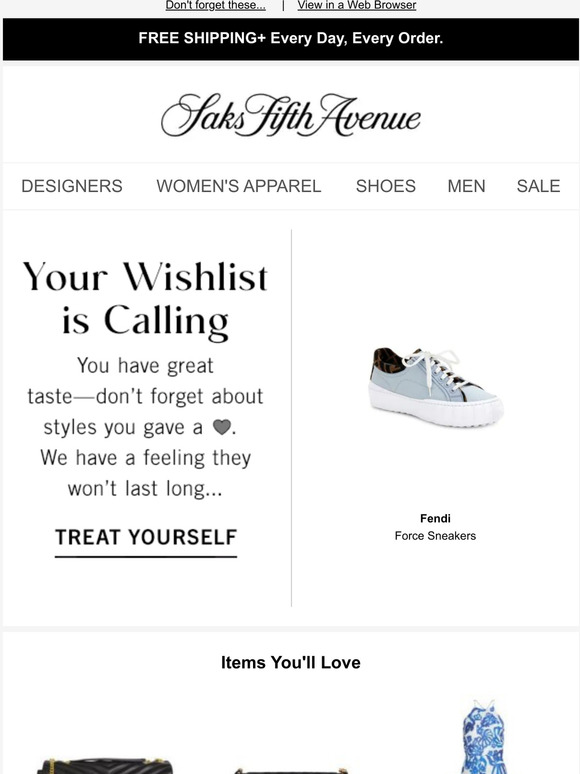The image size is (580, 774).
Task: Click the Free Shipping+ banner
Action: coord(291,39)
